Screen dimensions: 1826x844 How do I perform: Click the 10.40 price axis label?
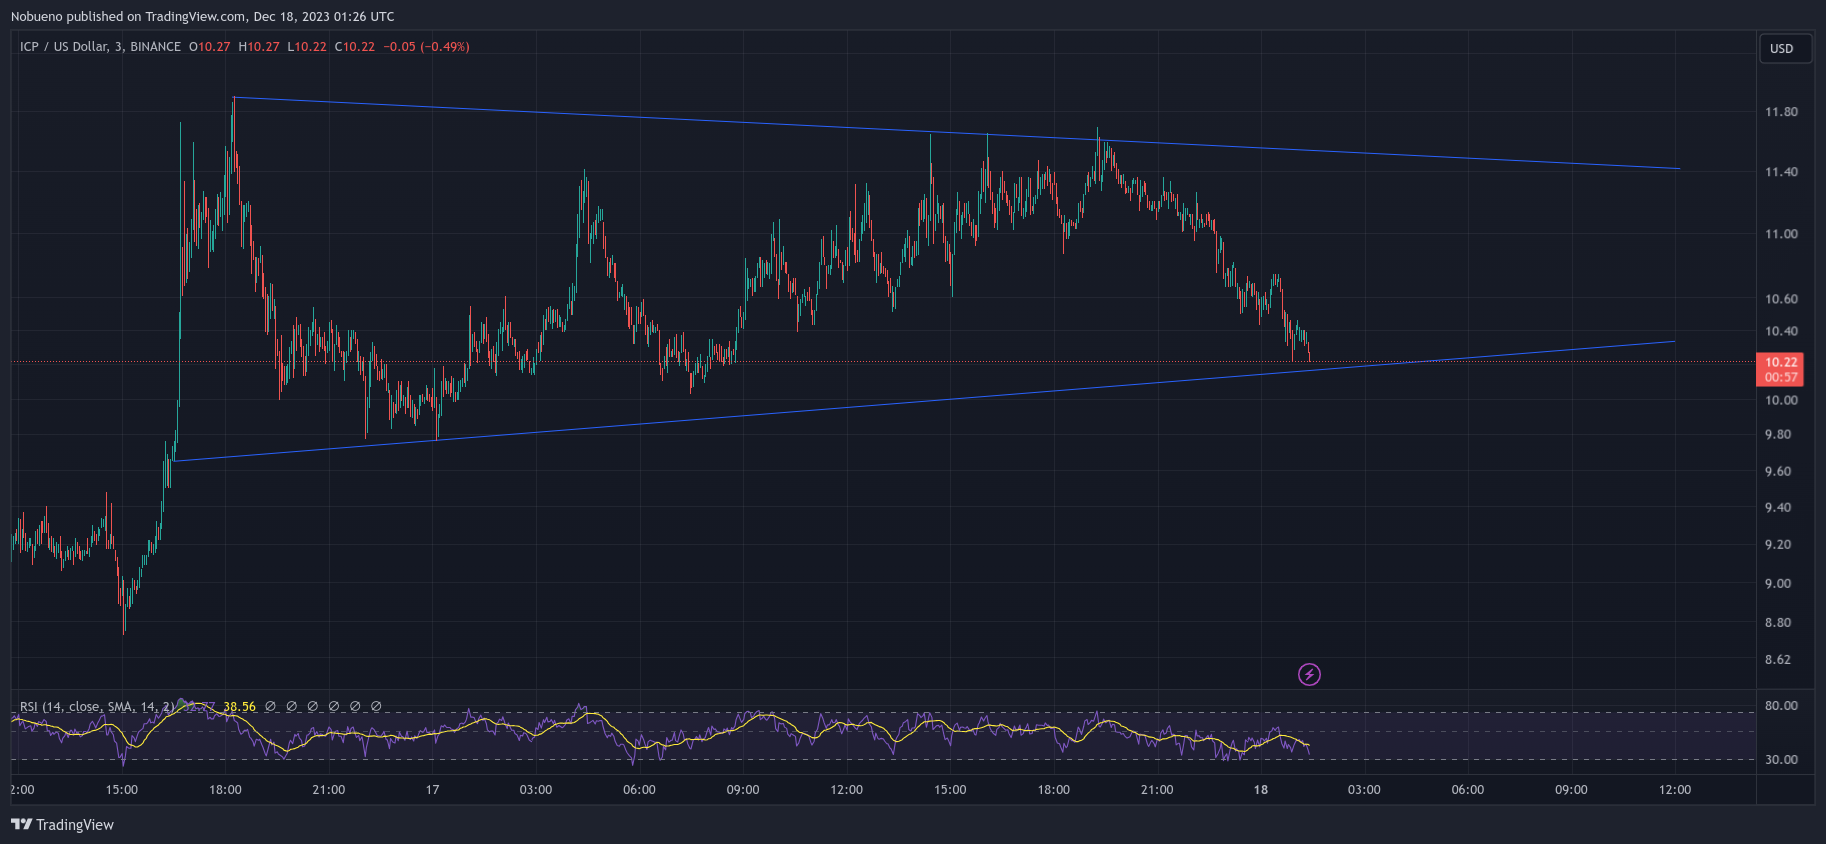coord(1781,331)
